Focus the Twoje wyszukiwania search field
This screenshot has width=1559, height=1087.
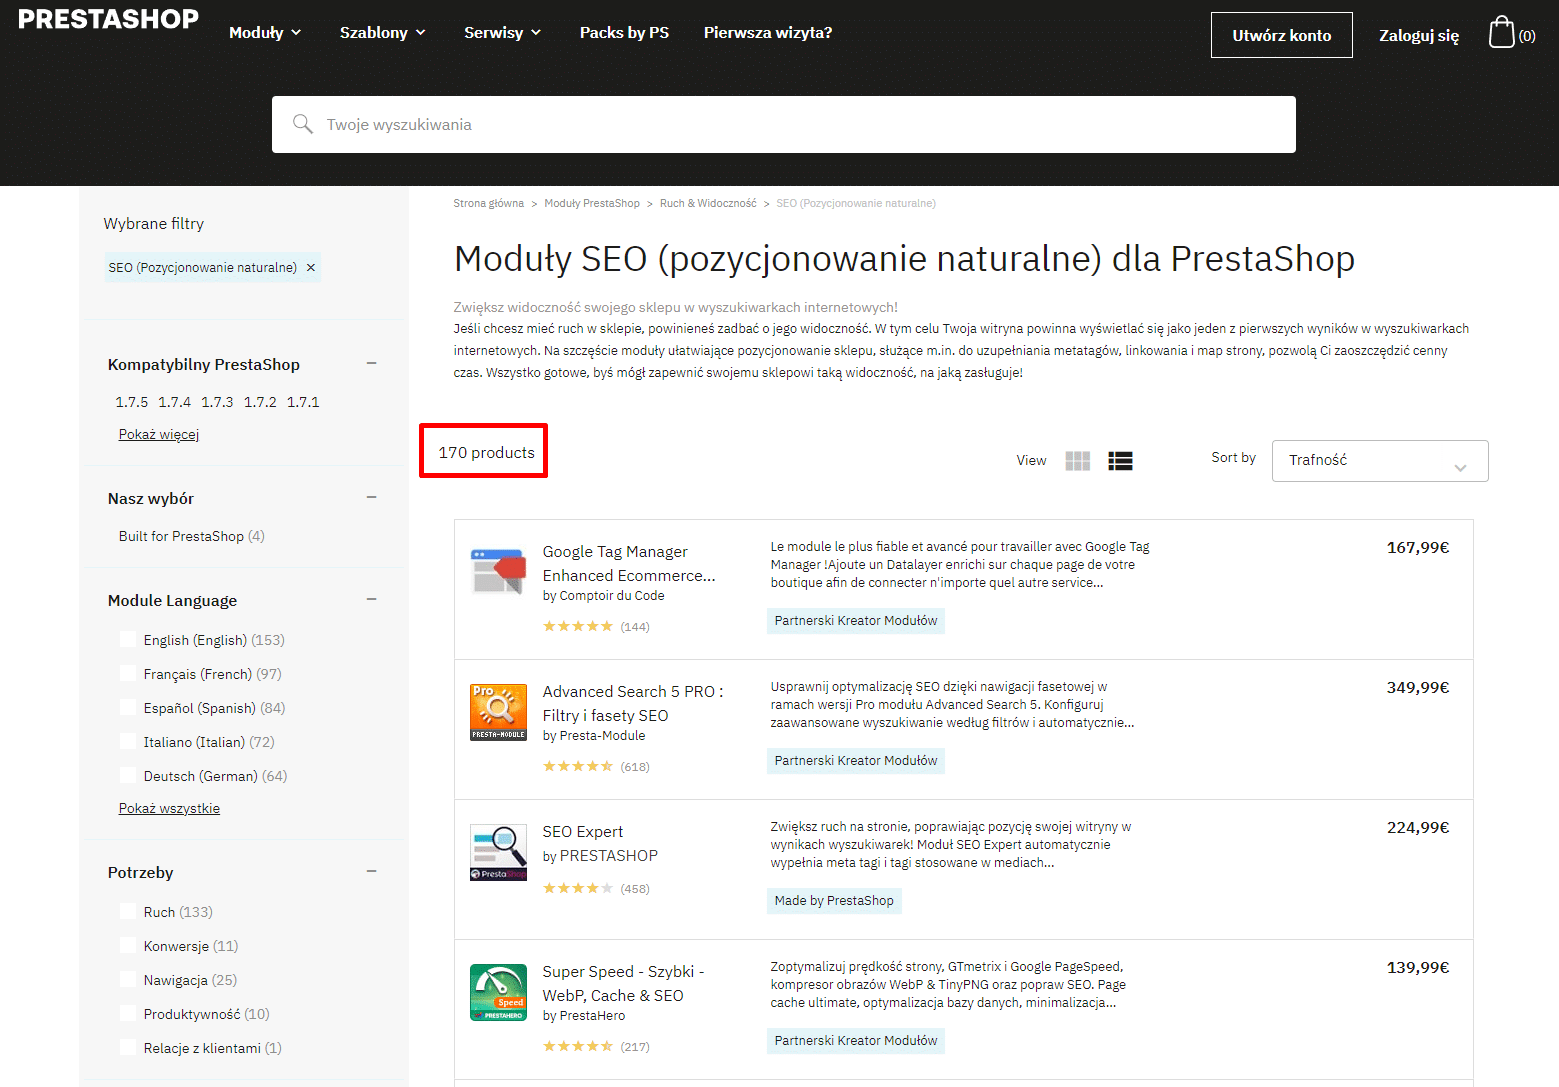[x=784, y=124]
